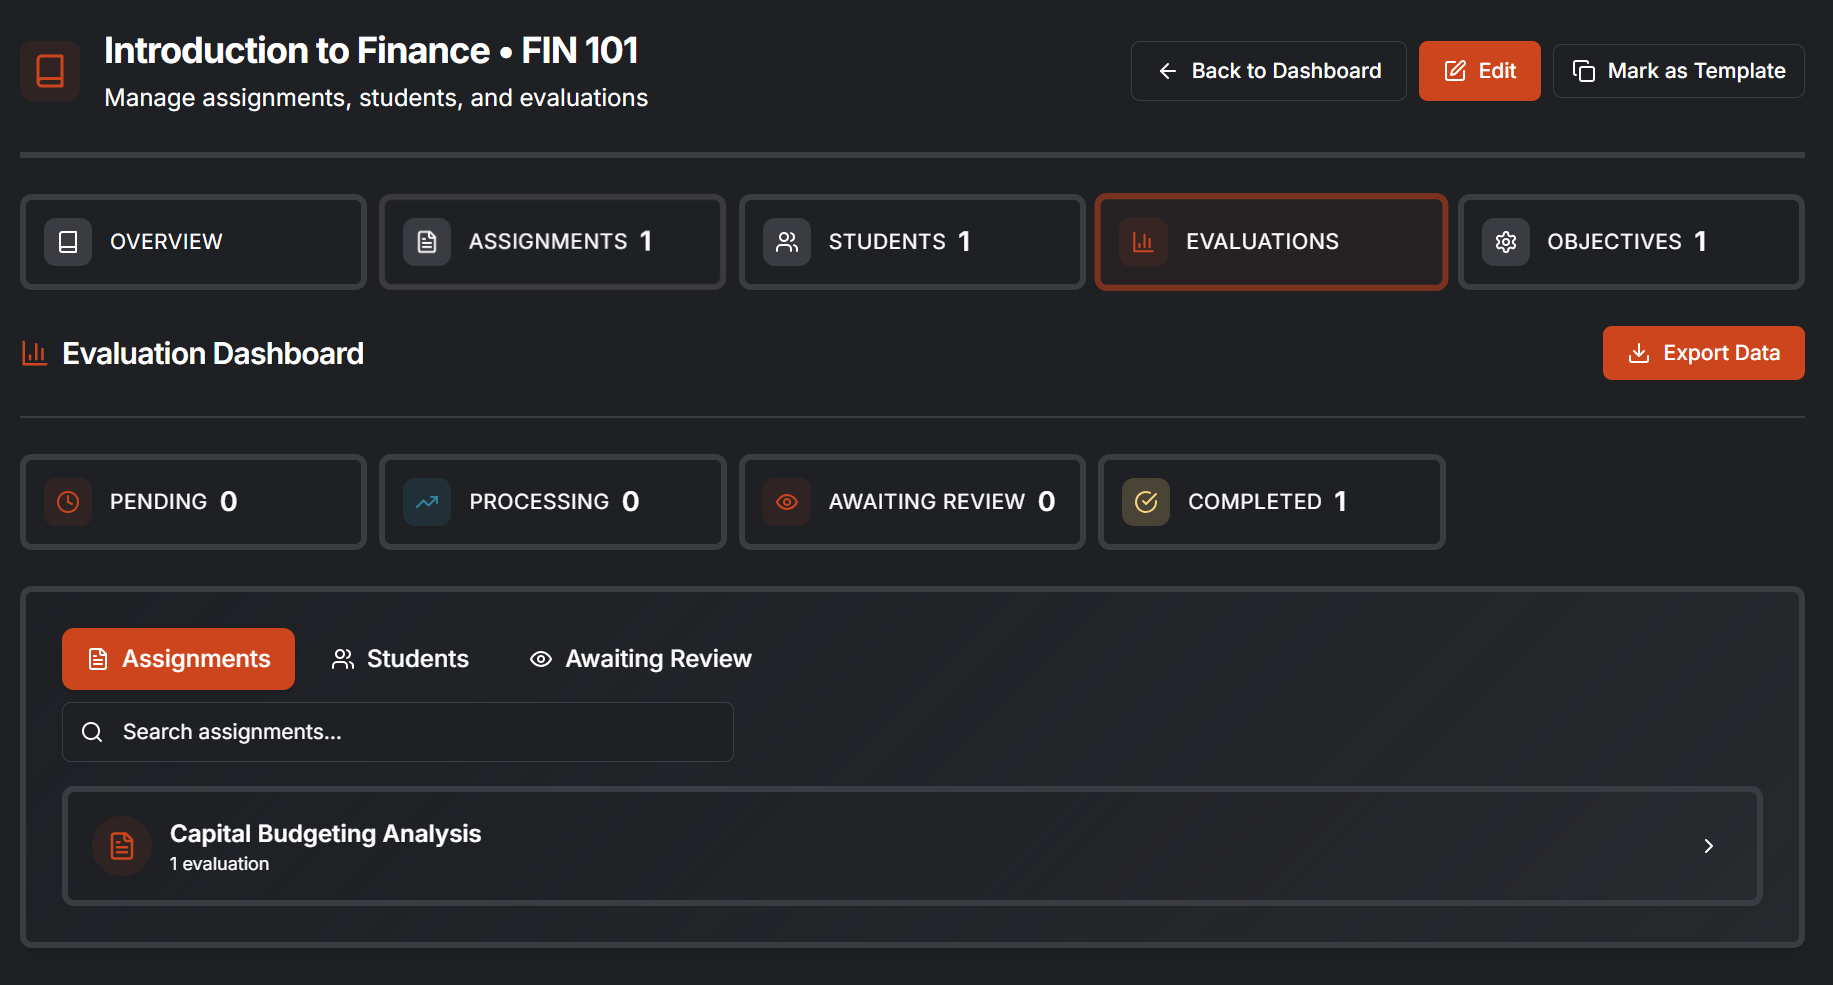Click the book icon on Overview tab

[68, 242]
